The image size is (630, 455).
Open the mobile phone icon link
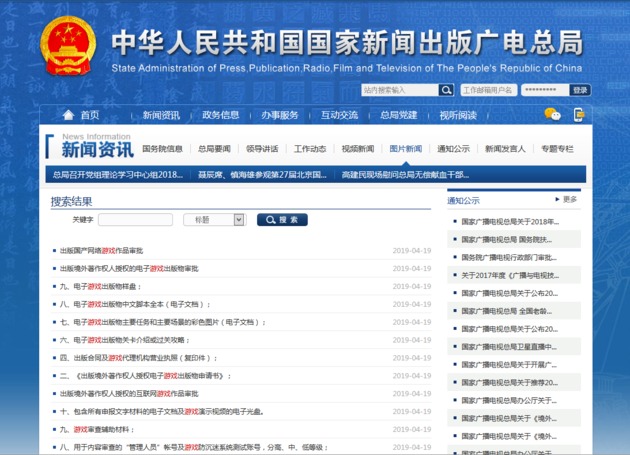coord(578,114)
